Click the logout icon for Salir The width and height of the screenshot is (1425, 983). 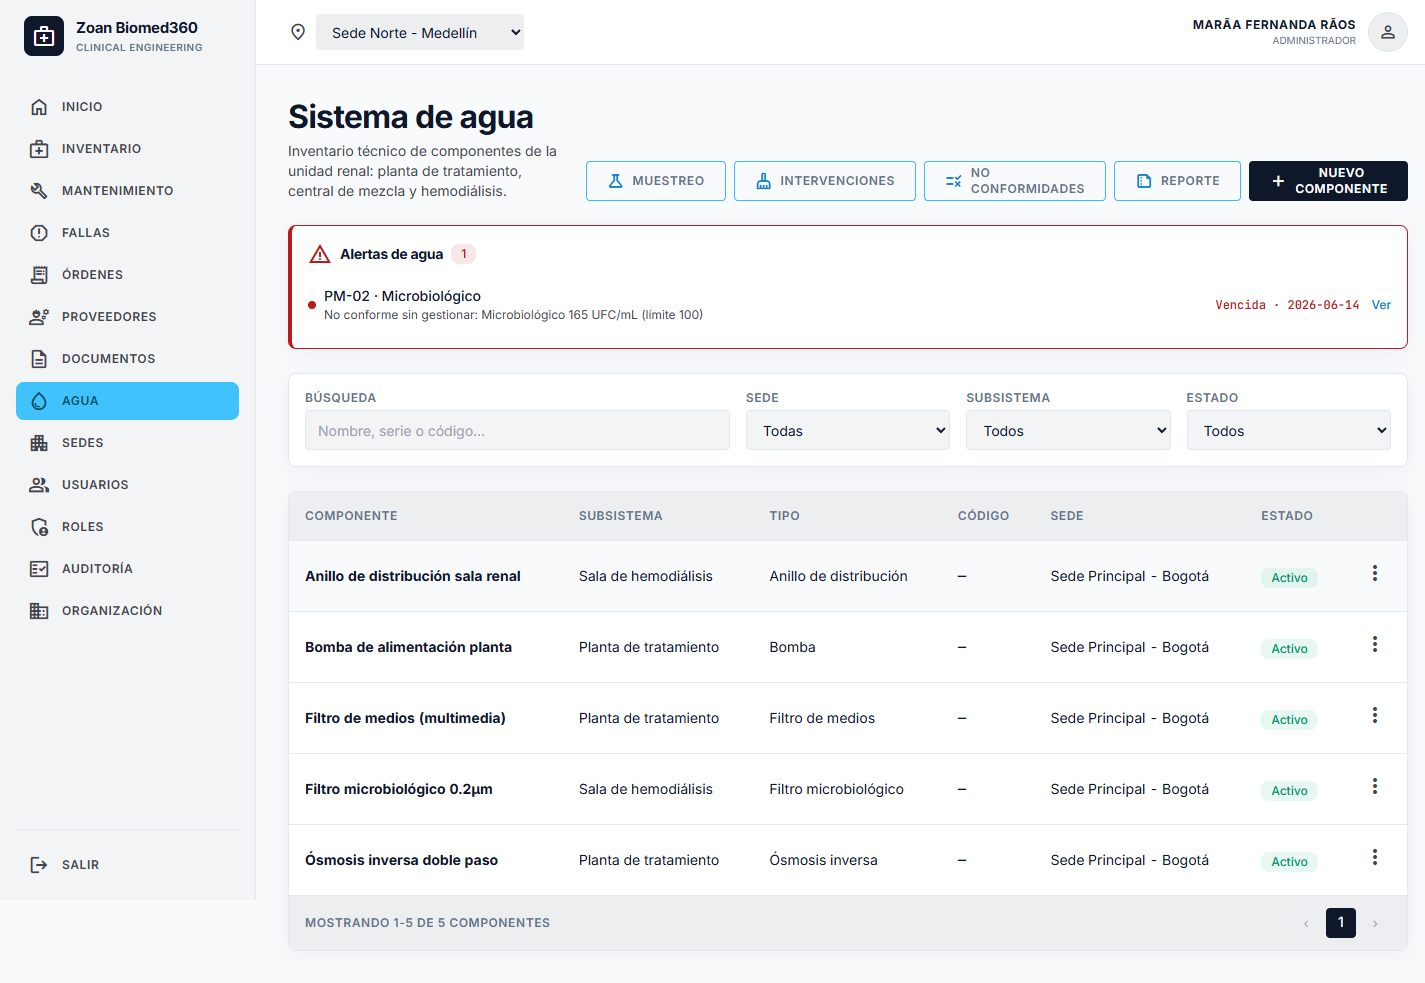click(x=39, y=865)
